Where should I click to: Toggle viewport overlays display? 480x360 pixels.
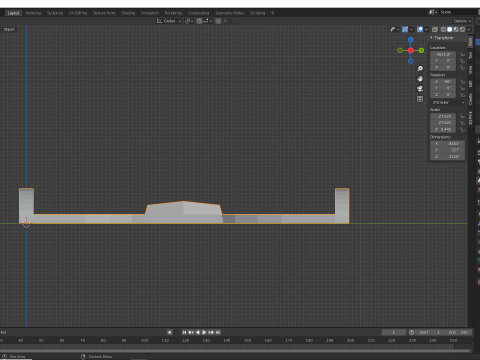[420, 29]
